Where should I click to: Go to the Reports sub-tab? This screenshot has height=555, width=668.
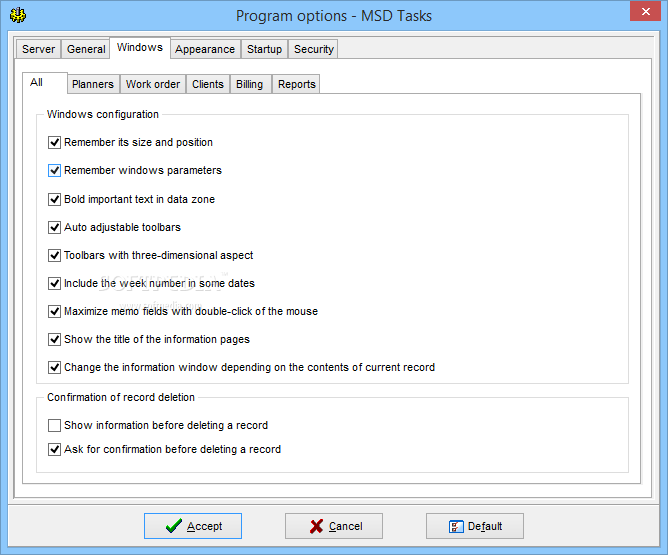[x=297, y=85]
